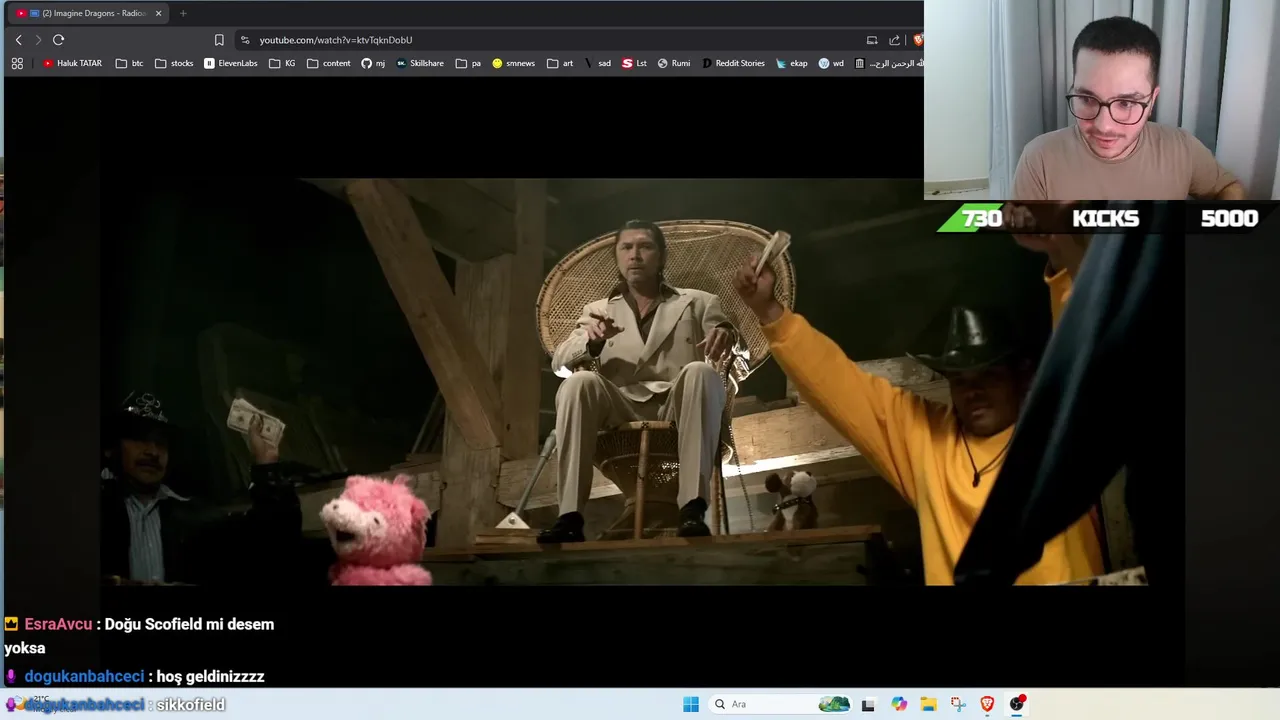Open Reddit Stories bookmark

click(733, 63)
